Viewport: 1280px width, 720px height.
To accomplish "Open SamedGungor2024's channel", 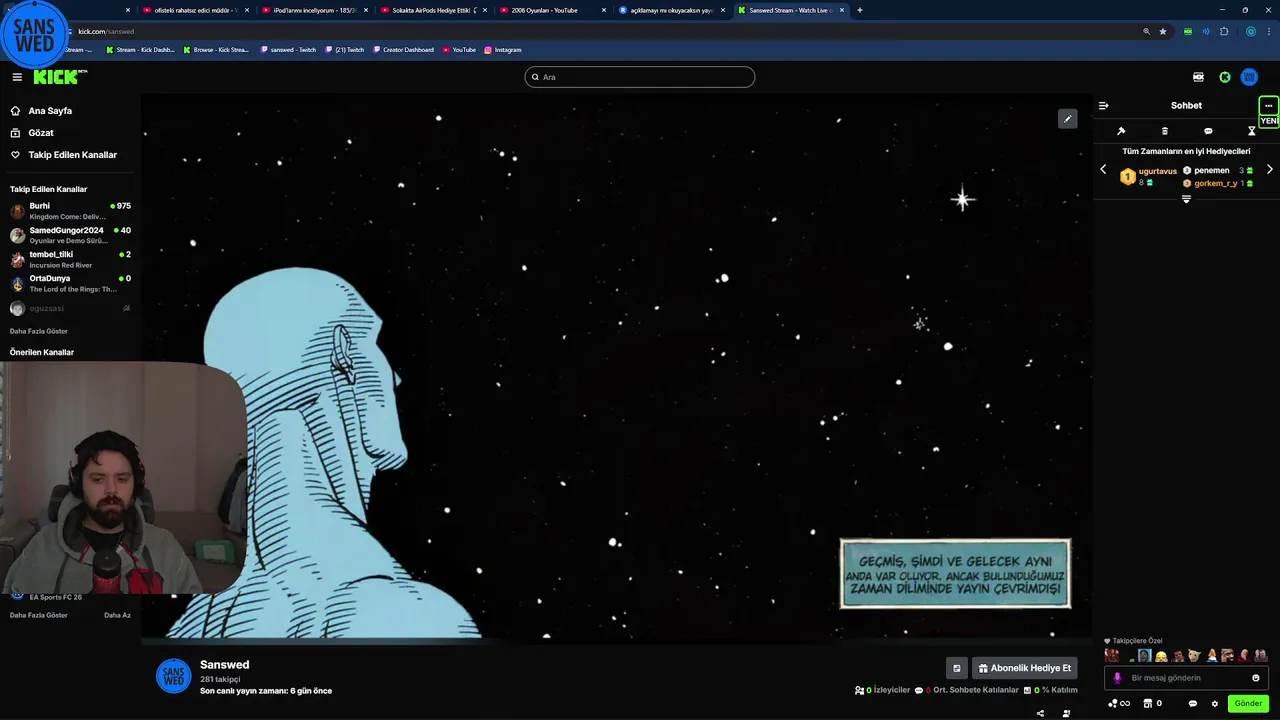I will [70, 235].
